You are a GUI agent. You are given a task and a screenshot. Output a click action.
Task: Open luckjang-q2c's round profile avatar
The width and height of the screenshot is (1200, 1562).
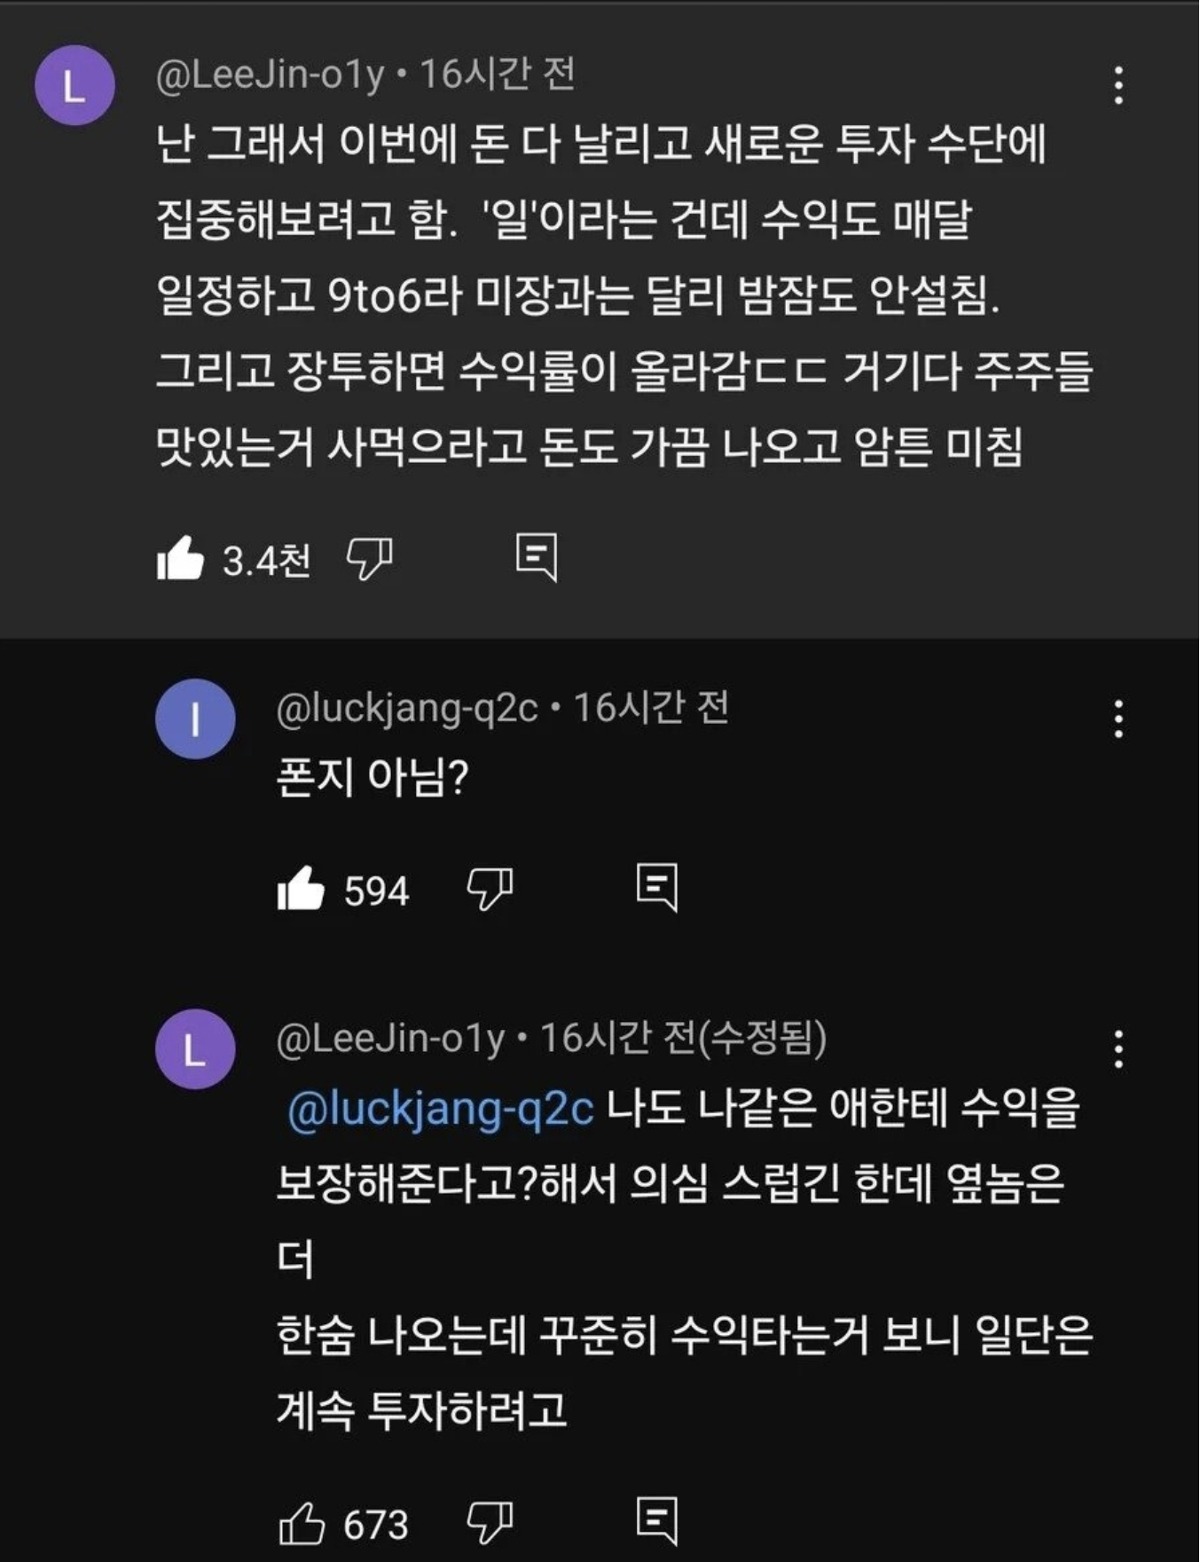(x=195, y=719)
